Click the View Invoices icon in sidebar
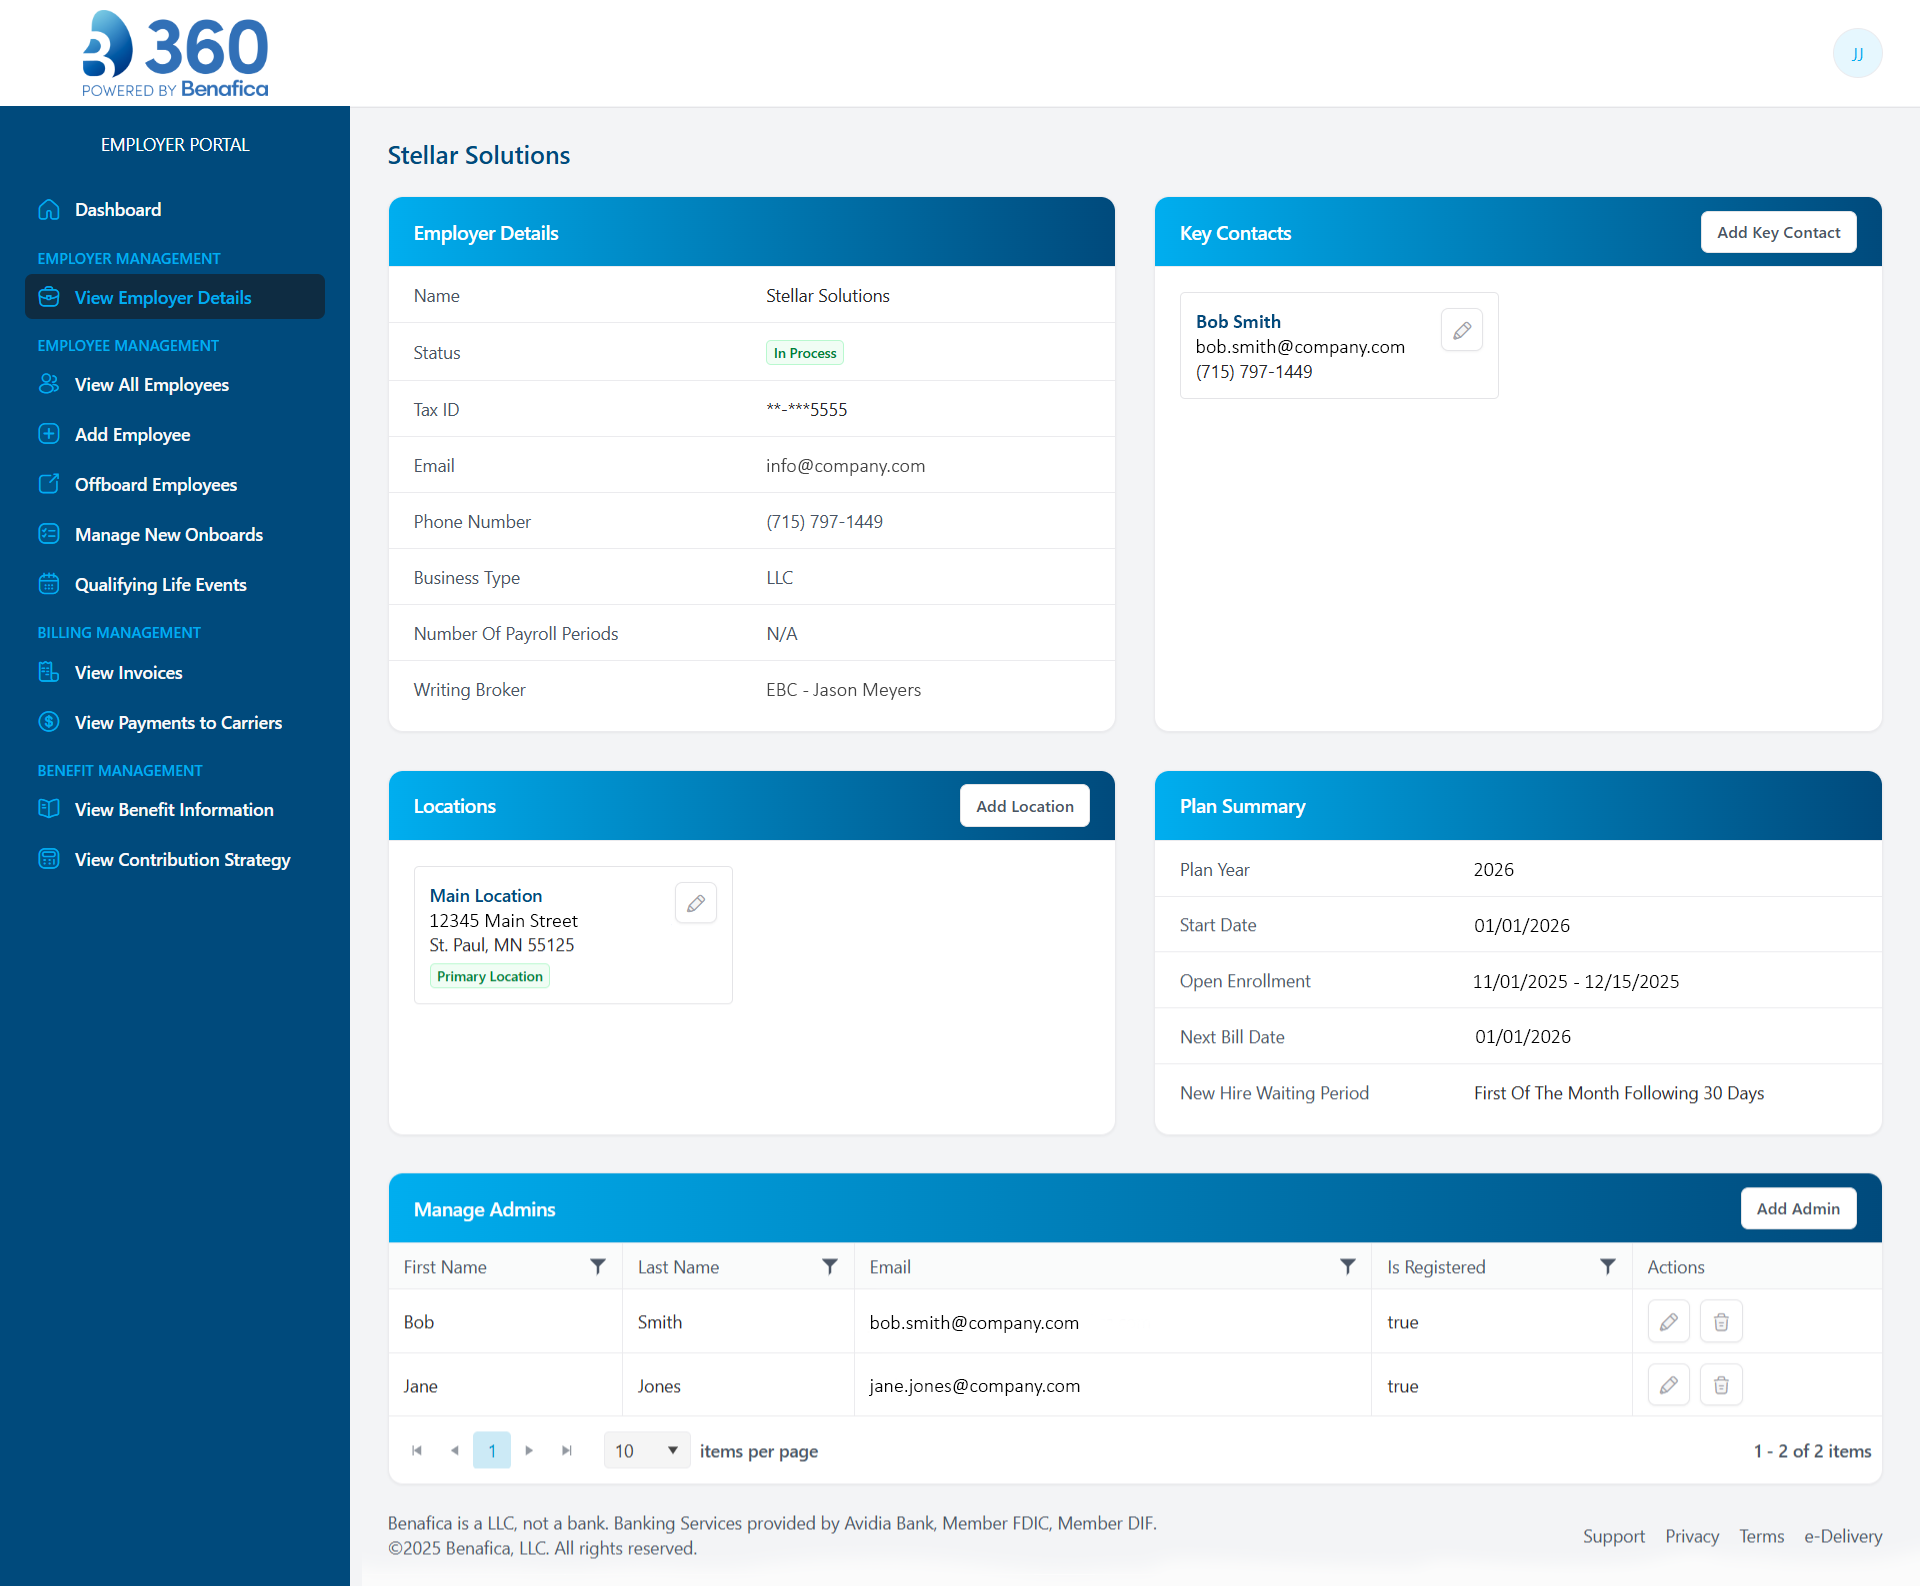This screenshot has height=1586, width=1920. [x=49, y=672]
